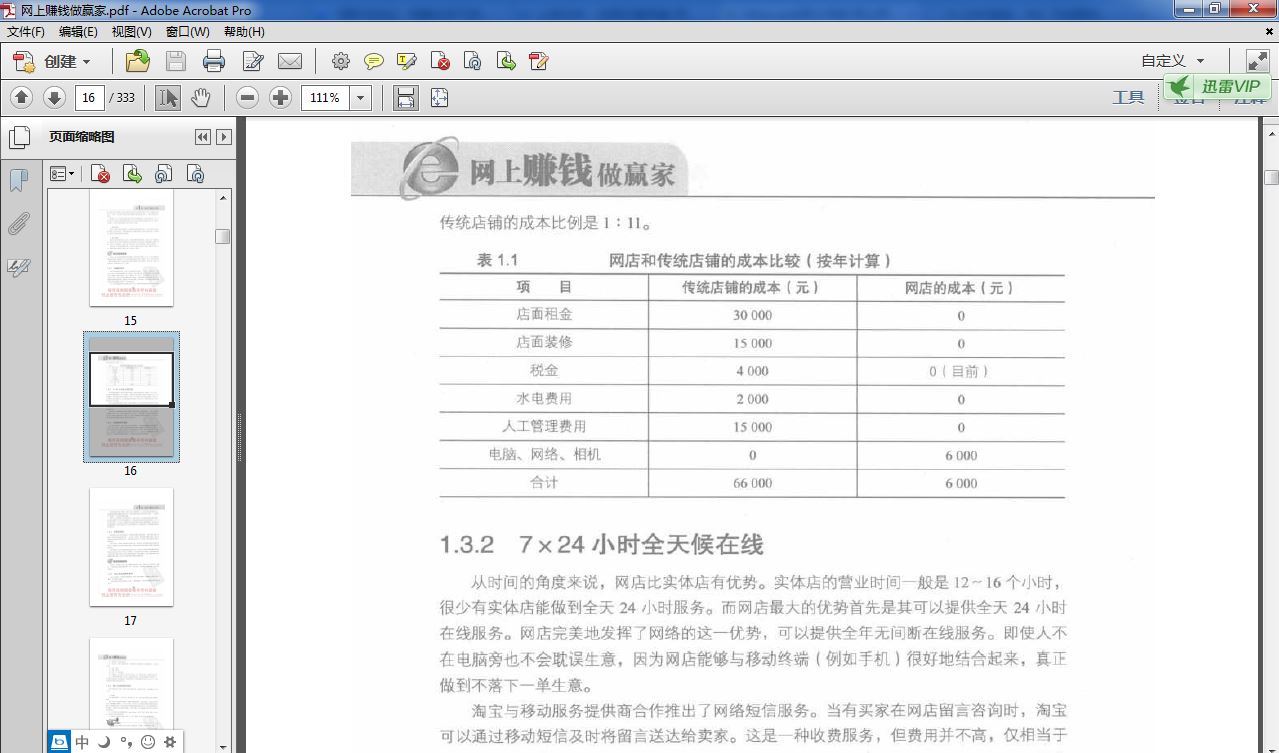Open the 视图(V) menu
The height and width of the screenshot is (753, 1279).
click(x=131, y=31)
